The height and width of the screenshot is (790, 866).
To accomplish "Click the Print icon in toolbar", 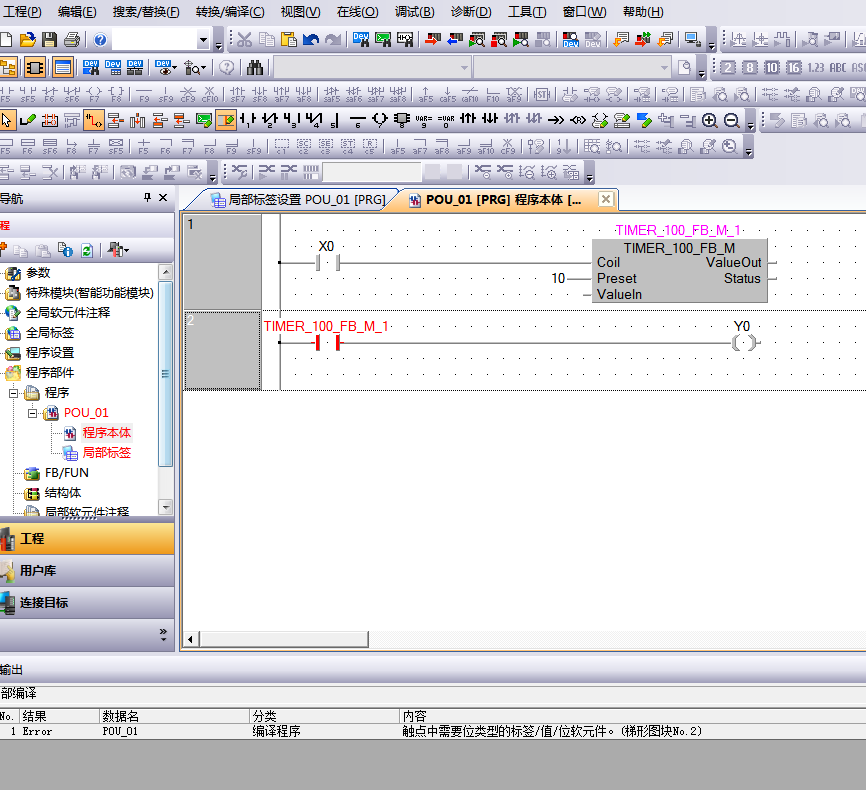I will 72,40.
